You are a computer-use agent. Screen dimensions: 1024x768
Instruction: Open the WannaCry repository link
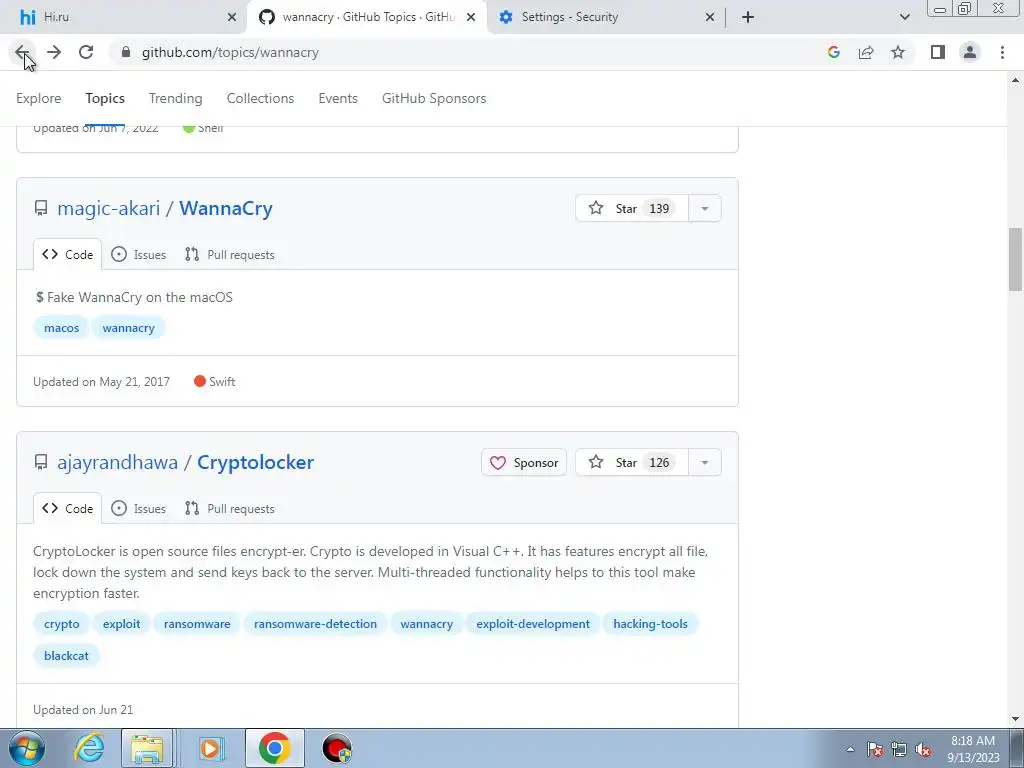click(x=226, y=208)
